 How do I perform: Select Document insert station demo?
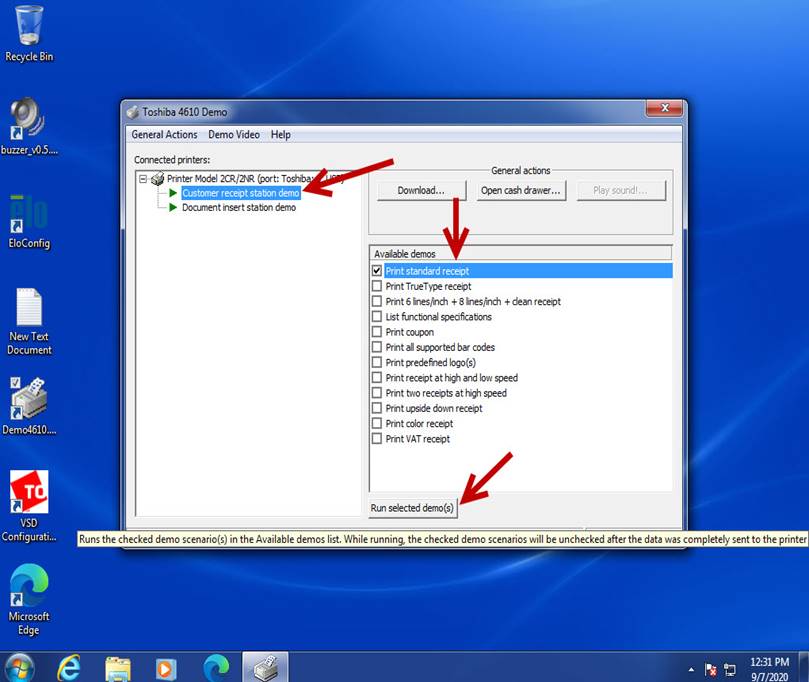pyautogui.click(x=238, y=208)
